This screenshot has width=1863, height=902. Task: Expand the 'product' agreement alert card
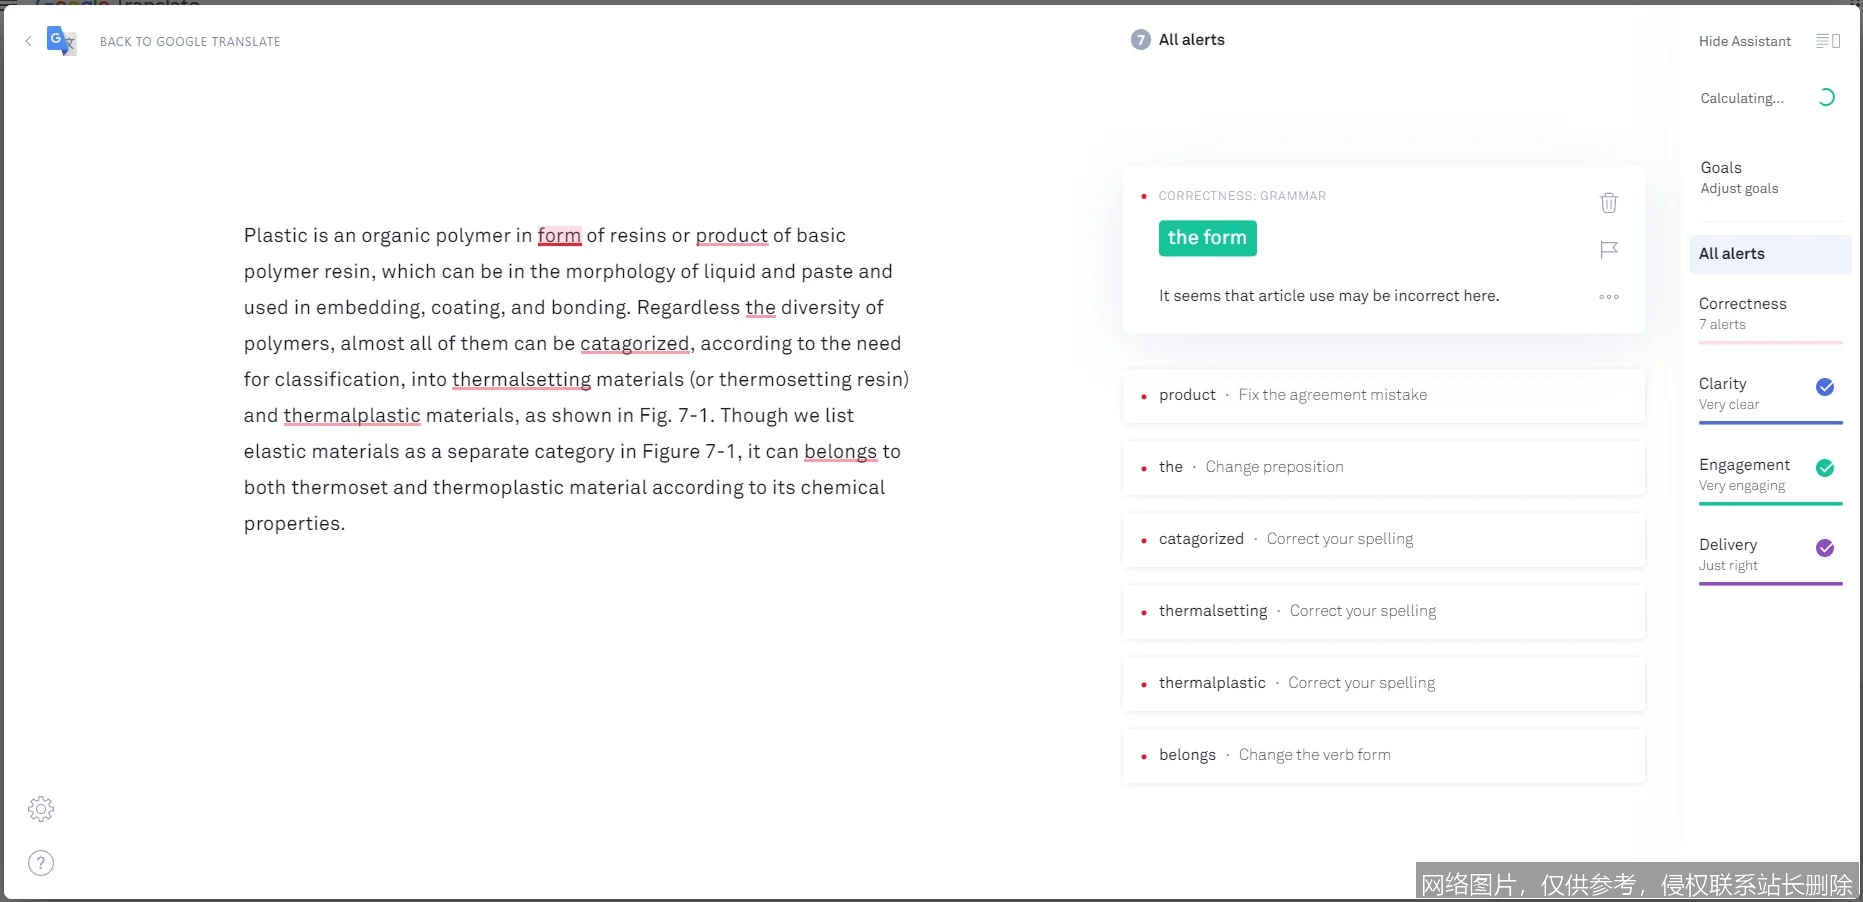click(1383, 396)
